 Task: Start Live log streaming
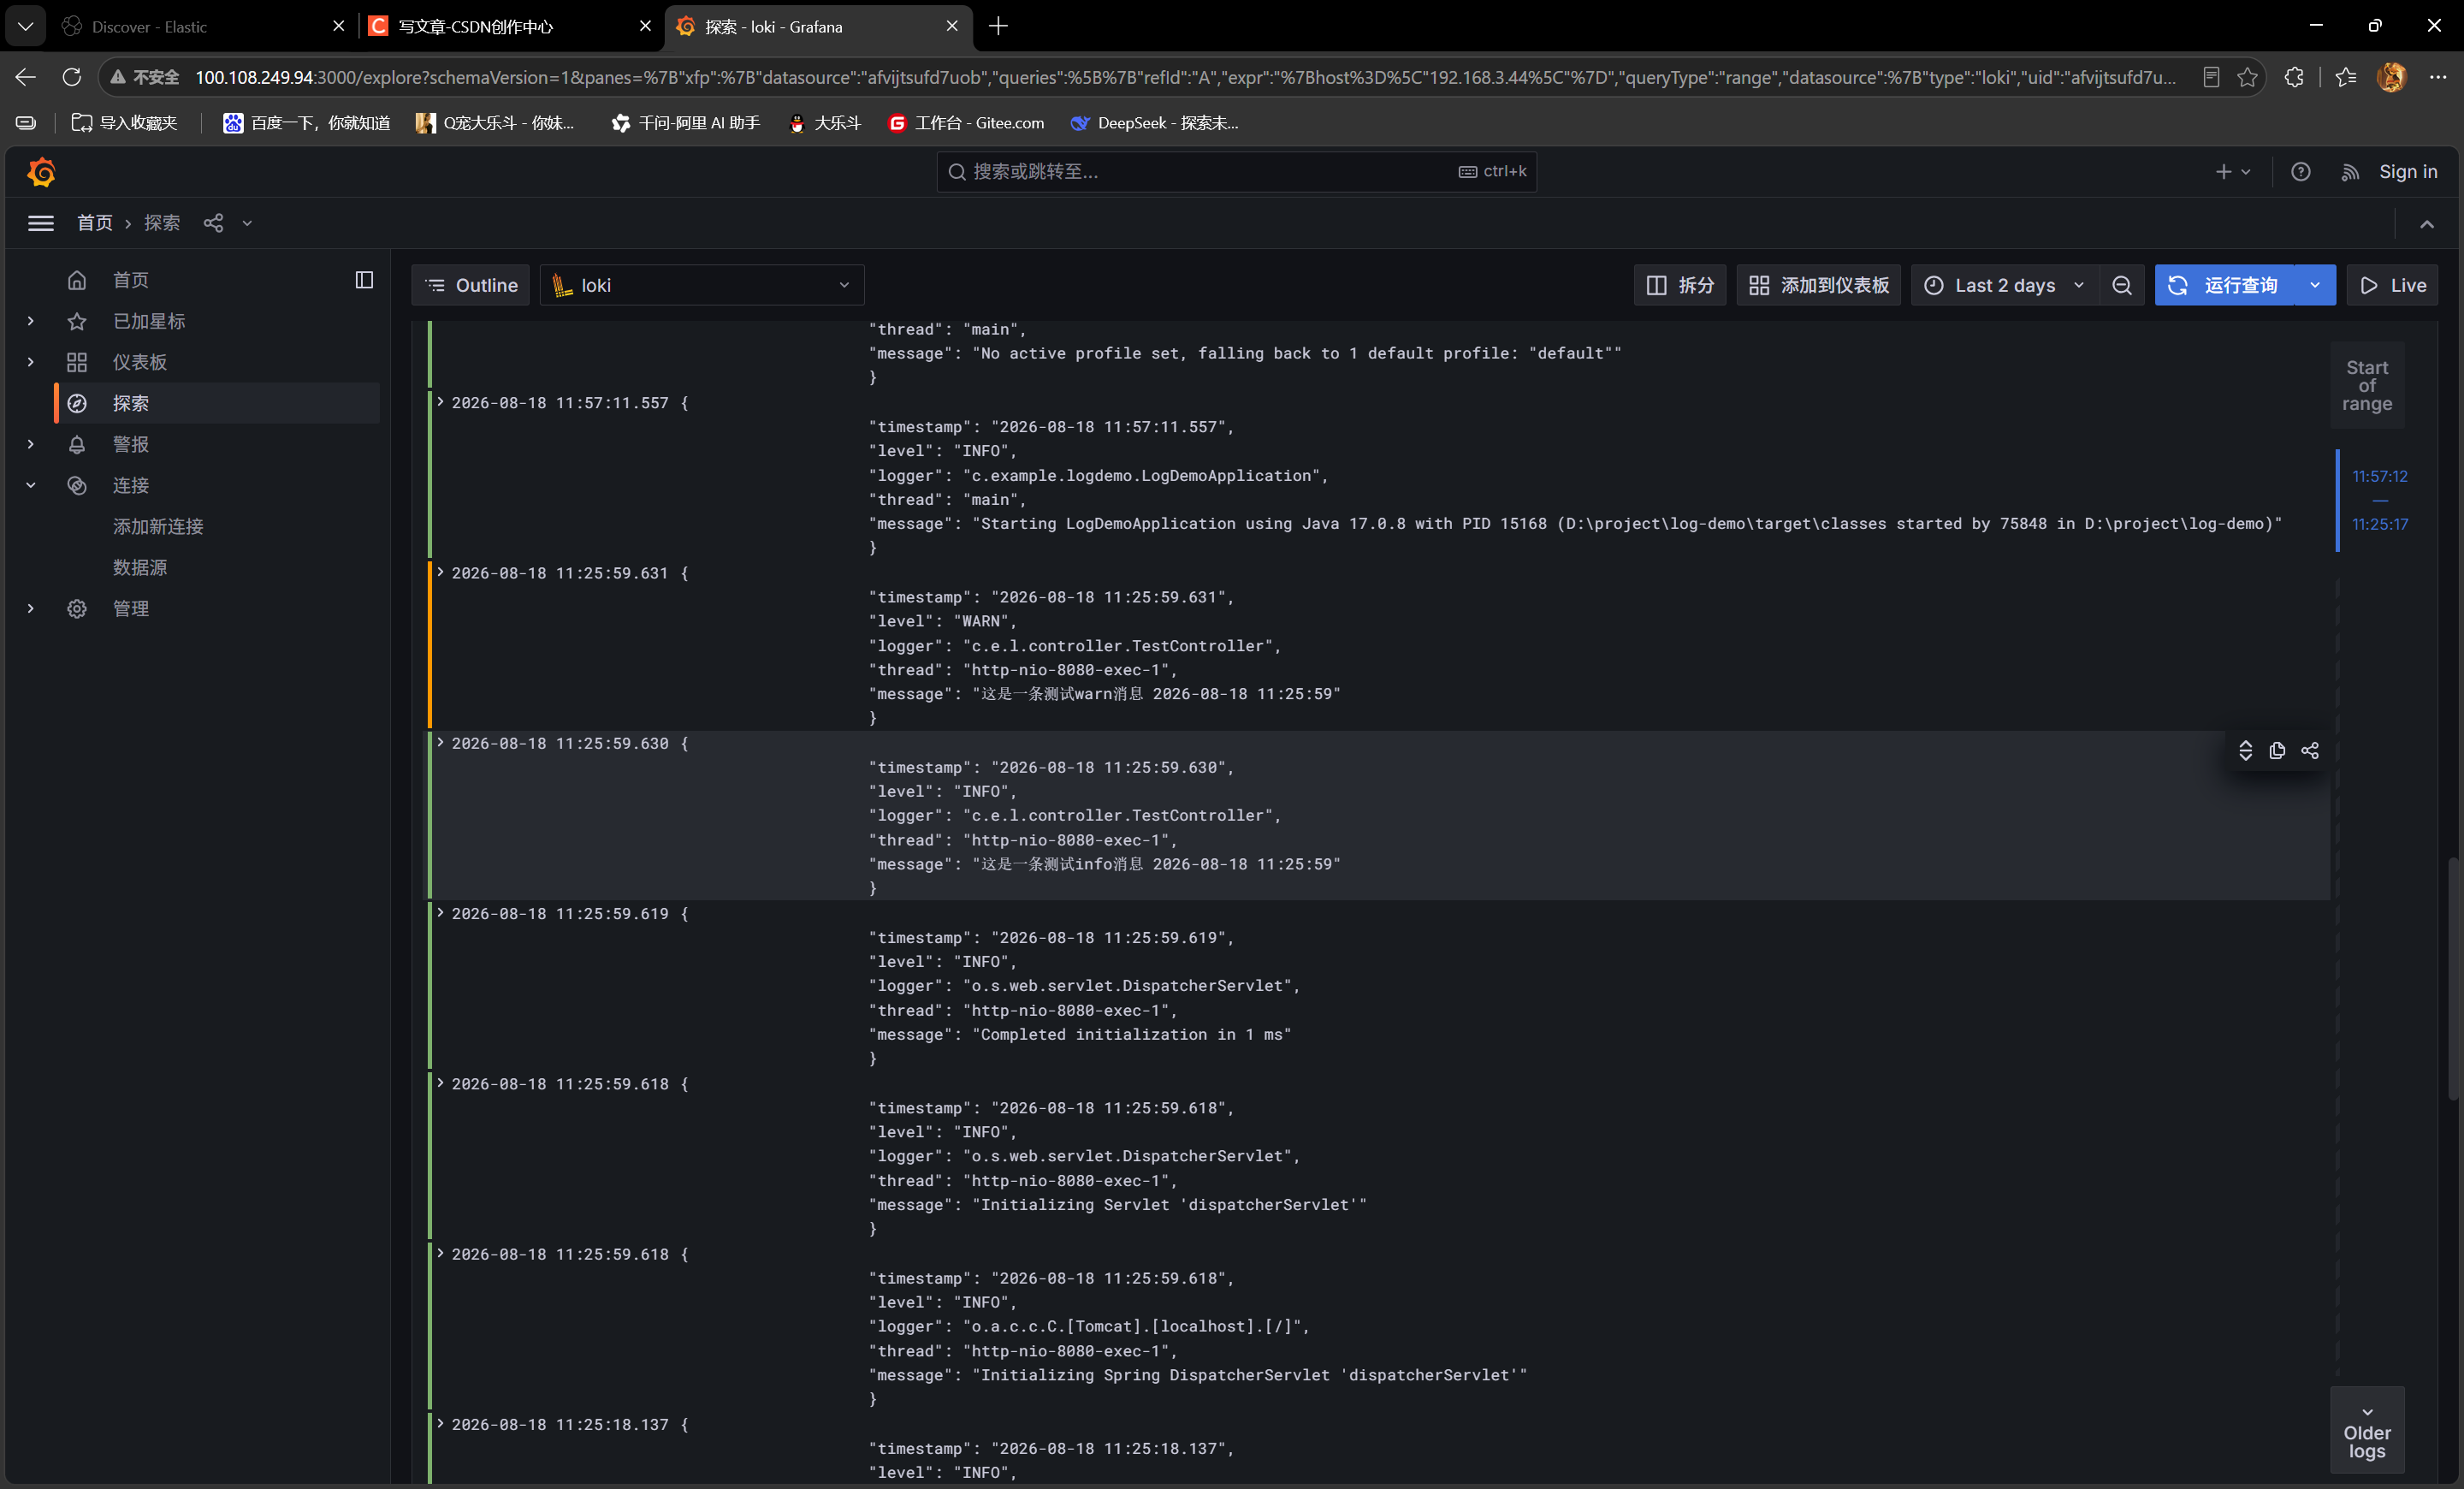(2392, 285)
